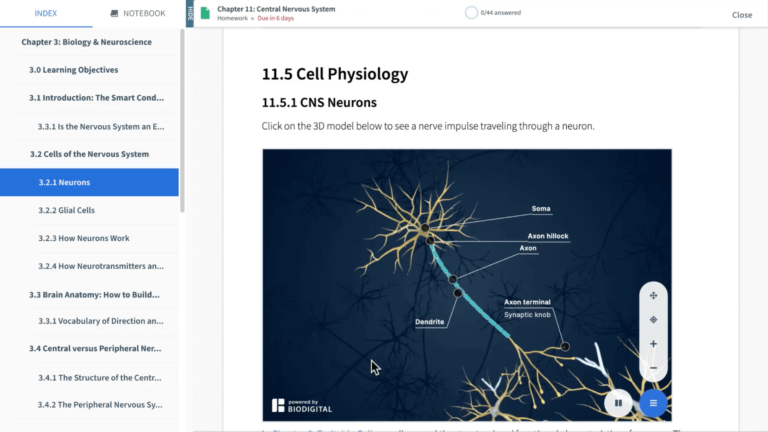Expand 3.2 Cells of the Nervous System
Viewport: 768px width, 432px height.
pyautogui.click(x=89, y=154)
